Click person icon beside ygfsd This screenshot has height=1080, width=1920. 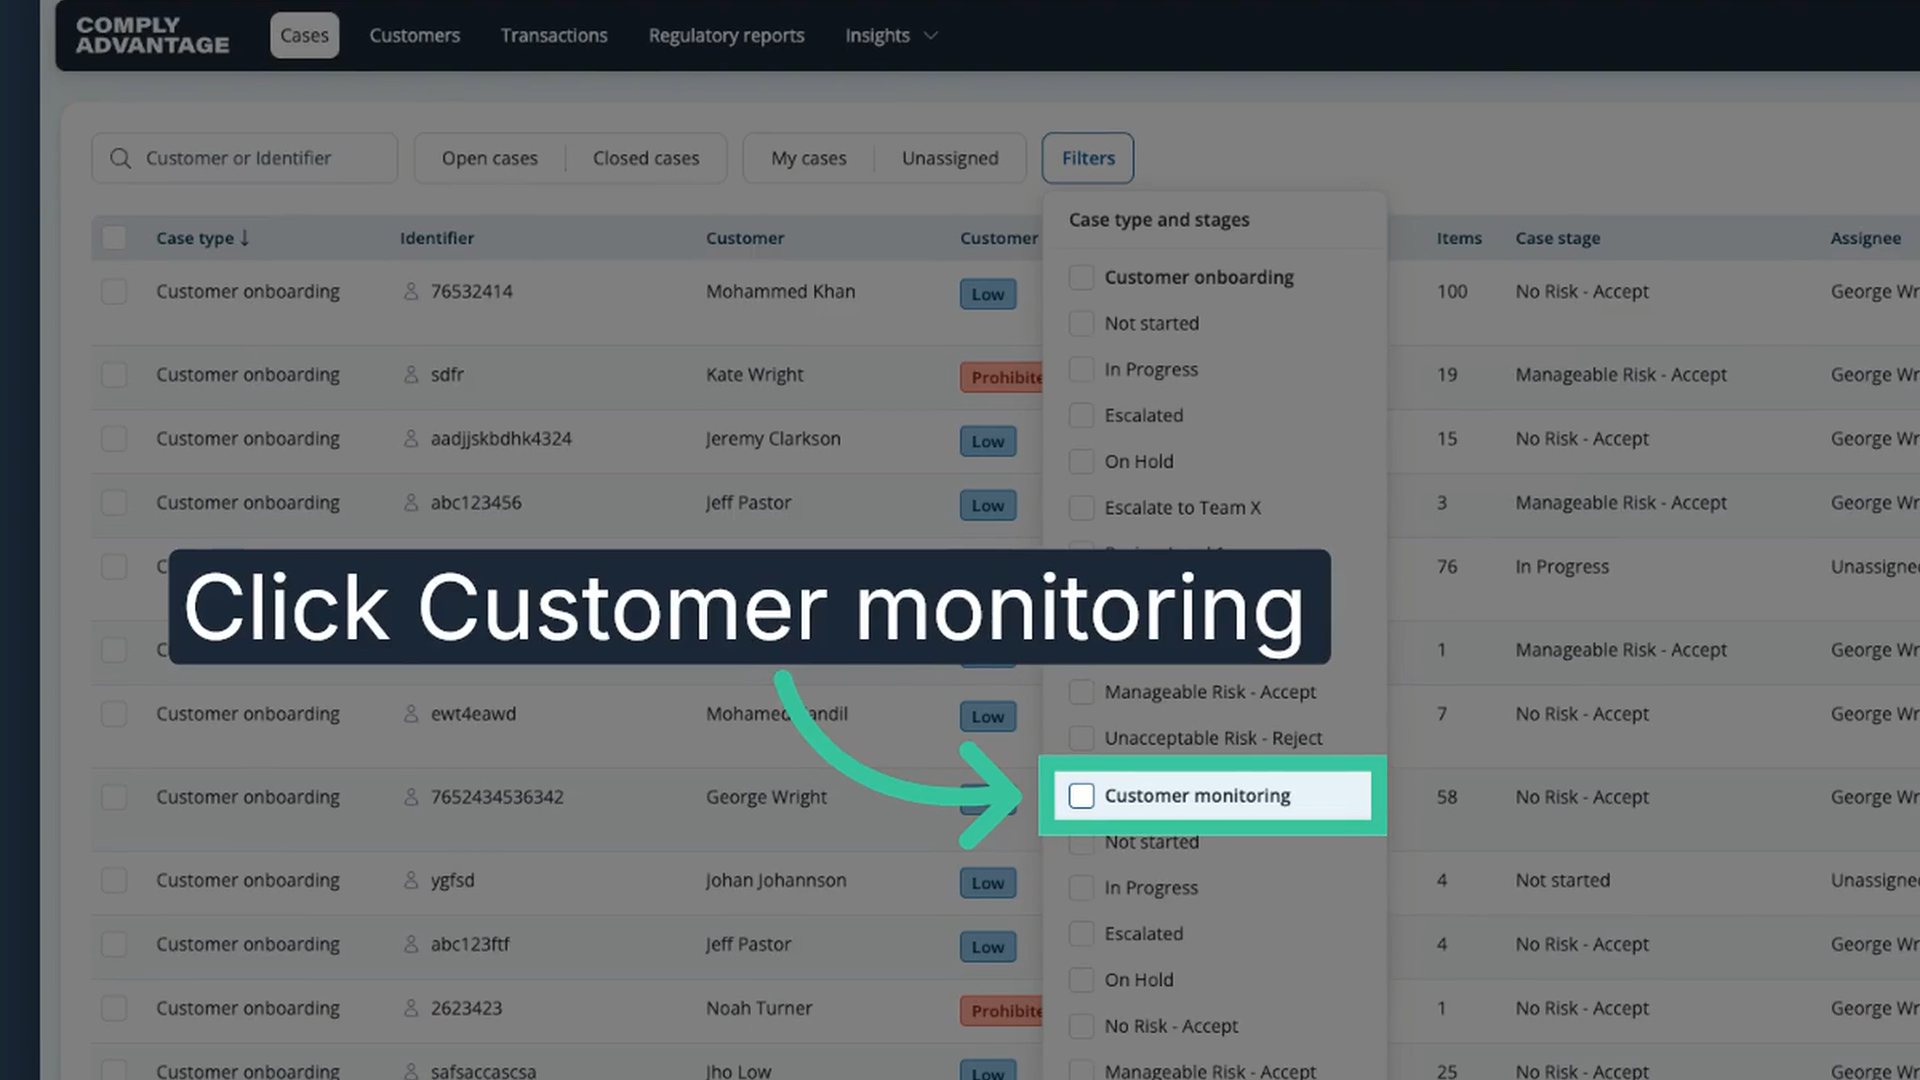tap(410, 880)
